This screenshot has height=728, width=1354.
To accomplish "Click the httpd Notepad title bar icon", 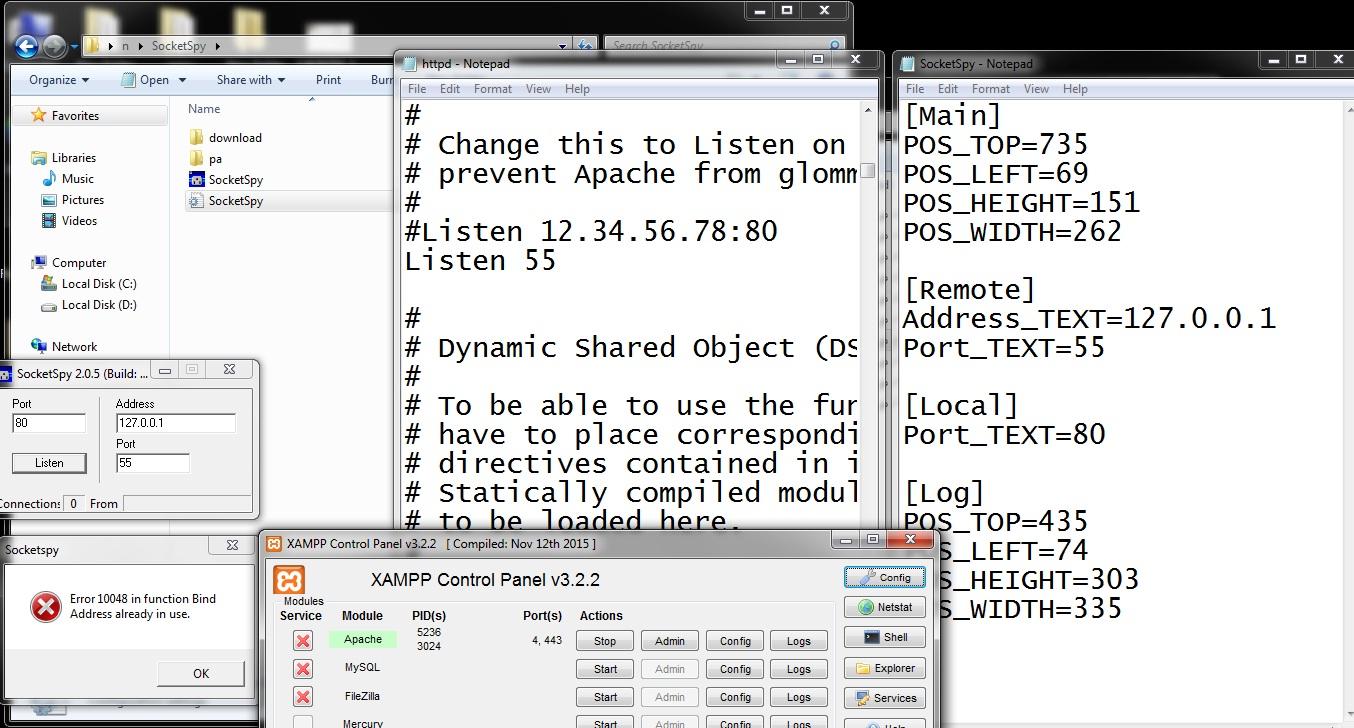I will pyautogui.click(x=409, y=64).
